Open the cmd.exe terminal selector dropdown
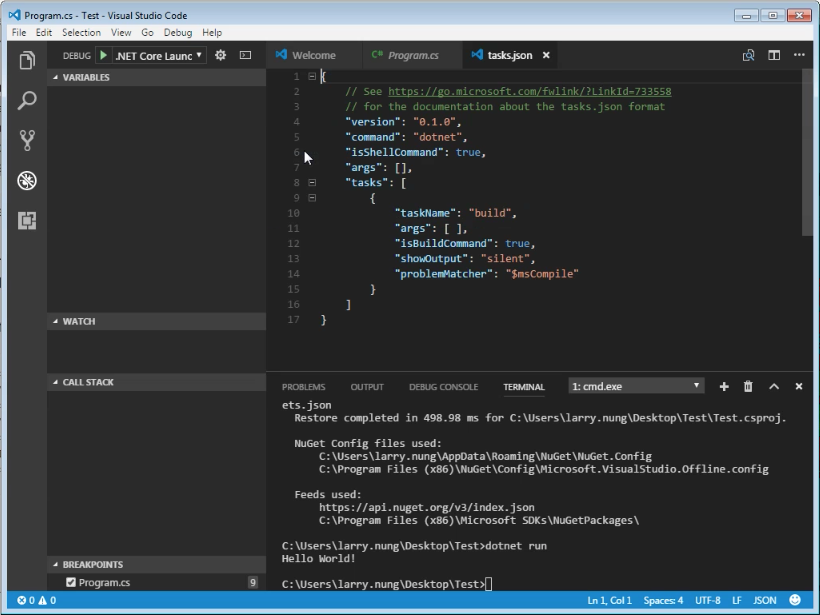820x615 pixels. [x=636, y=386]
